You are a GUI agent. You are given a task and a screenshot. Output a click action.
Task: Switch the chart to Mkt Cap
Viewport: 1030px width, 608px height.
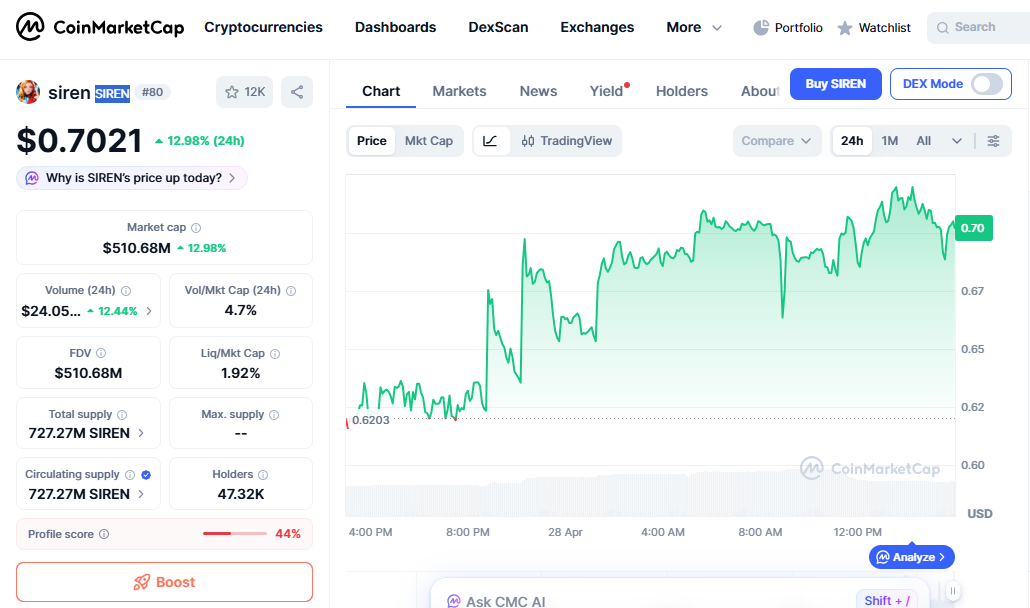[429, 141]
